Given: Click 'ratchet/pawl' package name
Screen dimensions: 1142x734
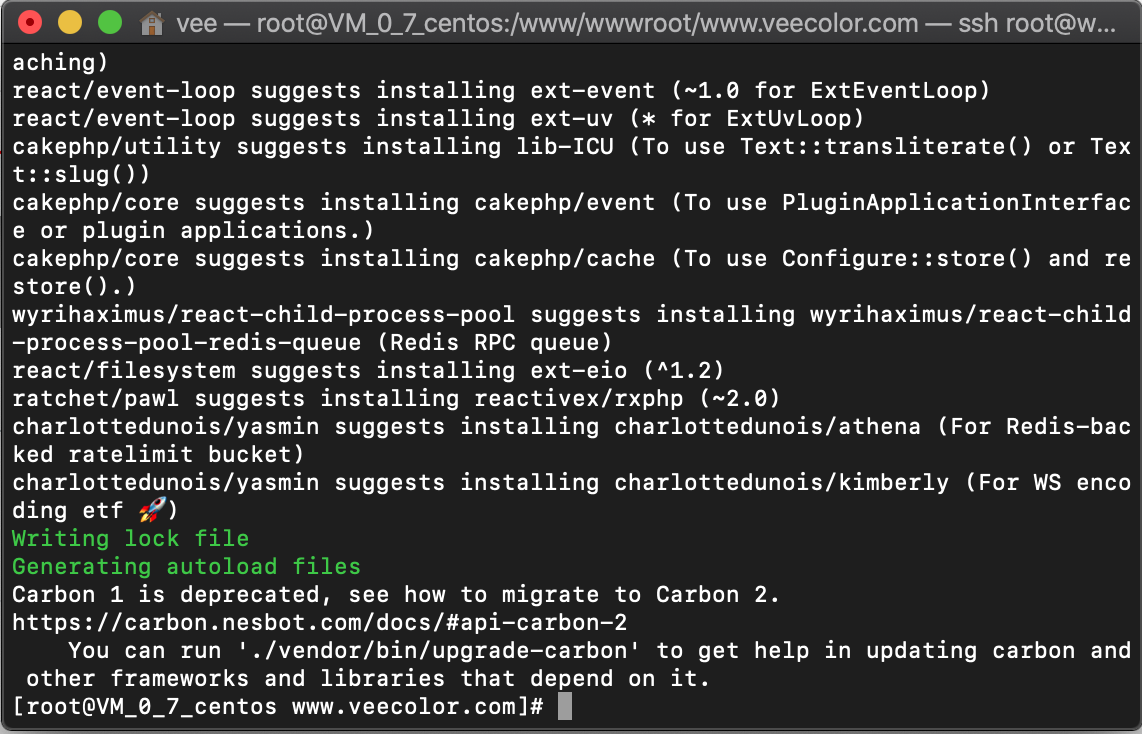Looking at the screenshot, I should (x=95, y=398).
